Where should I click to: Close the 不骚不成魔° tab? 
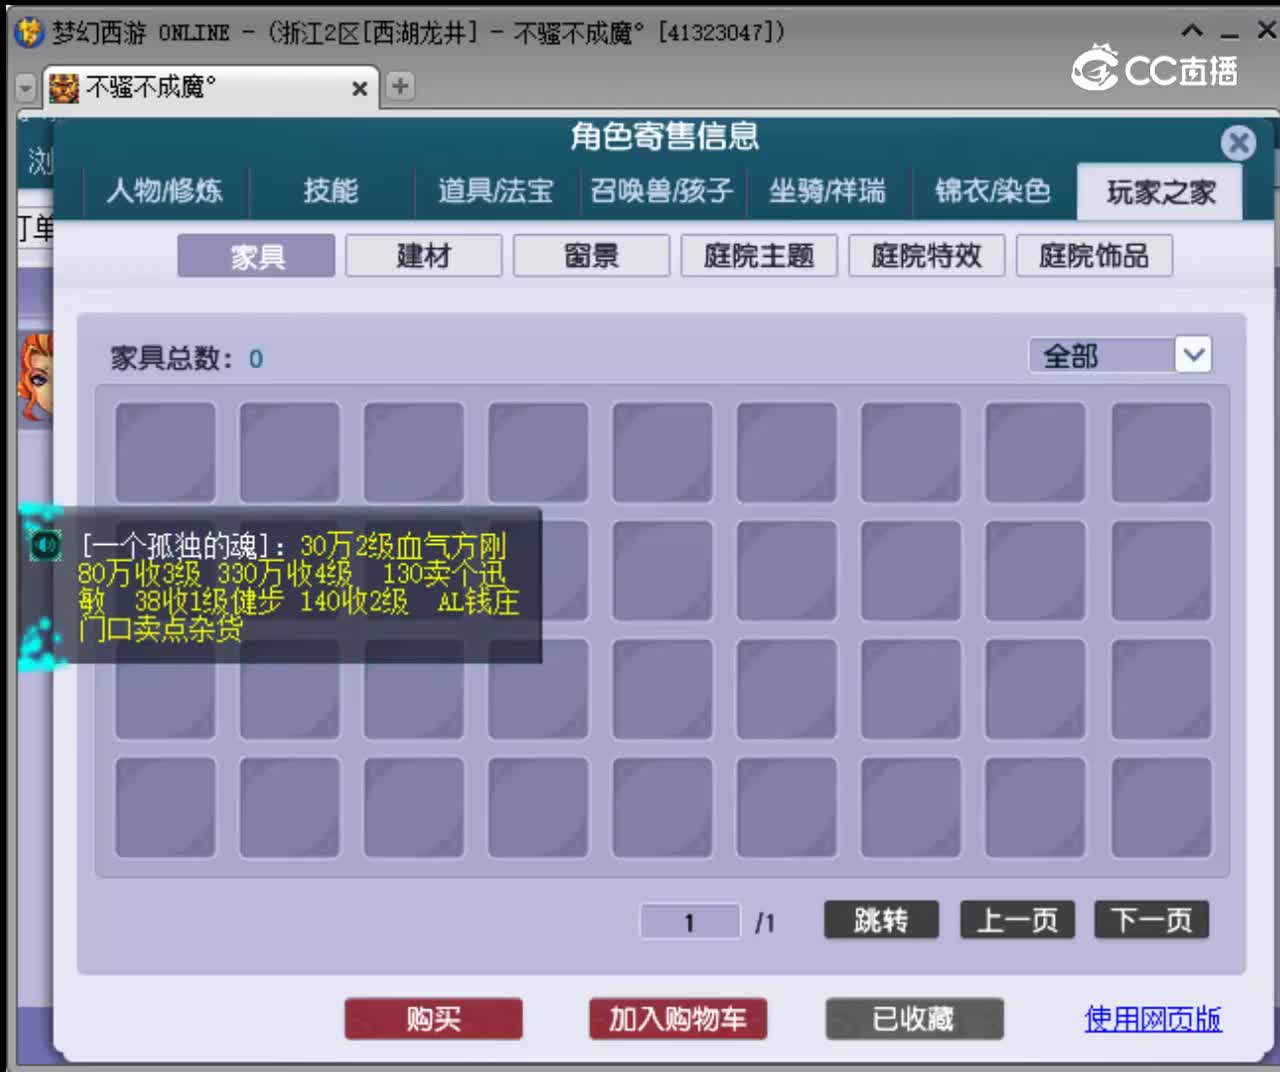pyautogui.click(x=360, y=89)
